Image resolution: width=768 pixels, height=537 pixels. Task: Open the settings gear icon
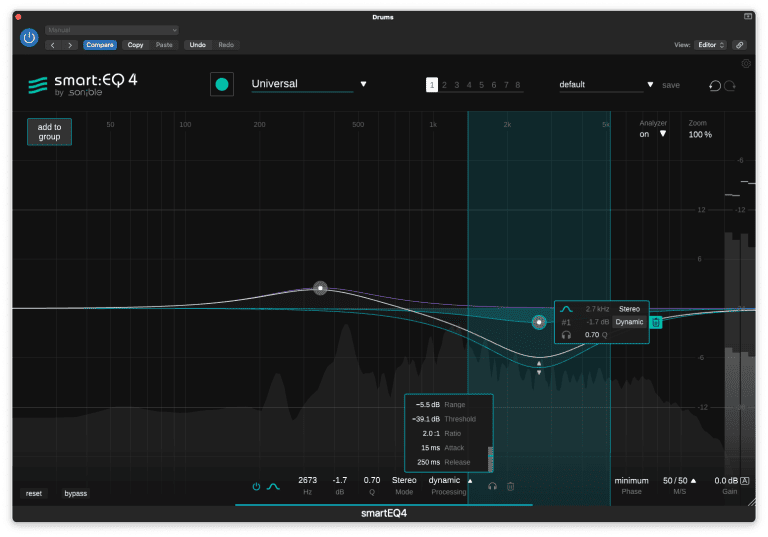[x=746, y=64]
